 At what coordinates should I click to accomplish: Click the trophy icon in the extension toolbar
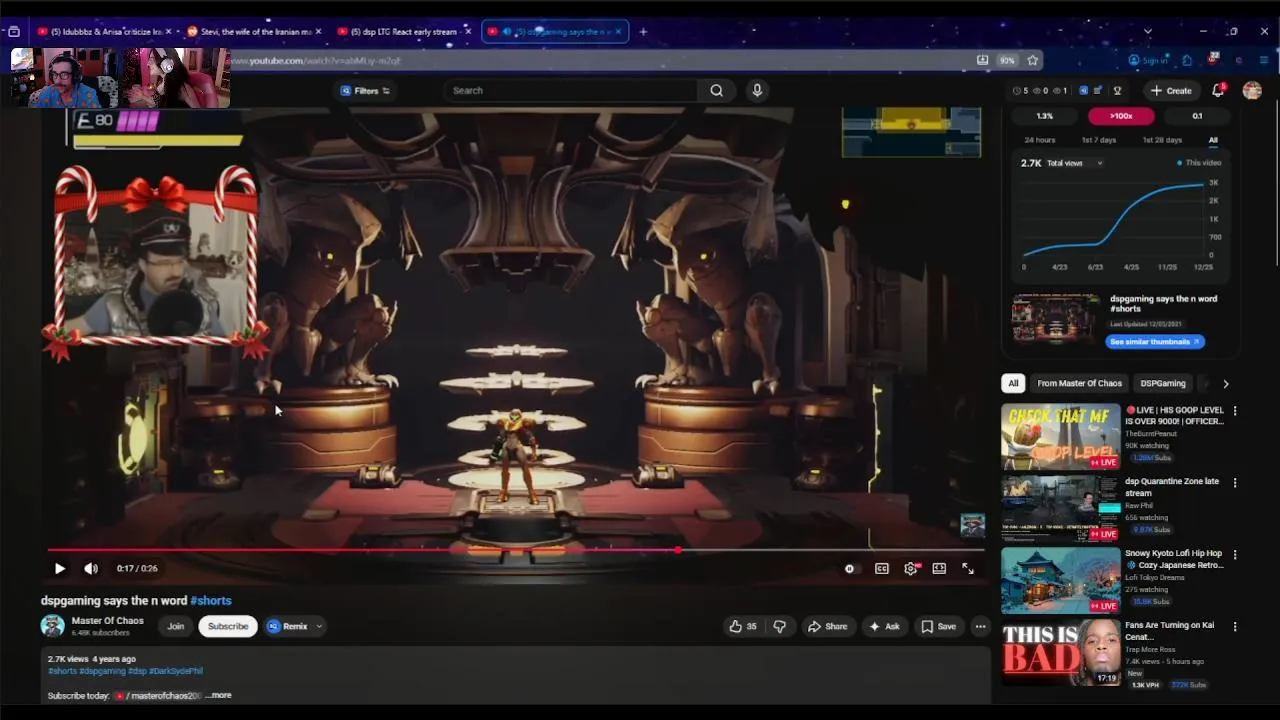pos(1117,90)
